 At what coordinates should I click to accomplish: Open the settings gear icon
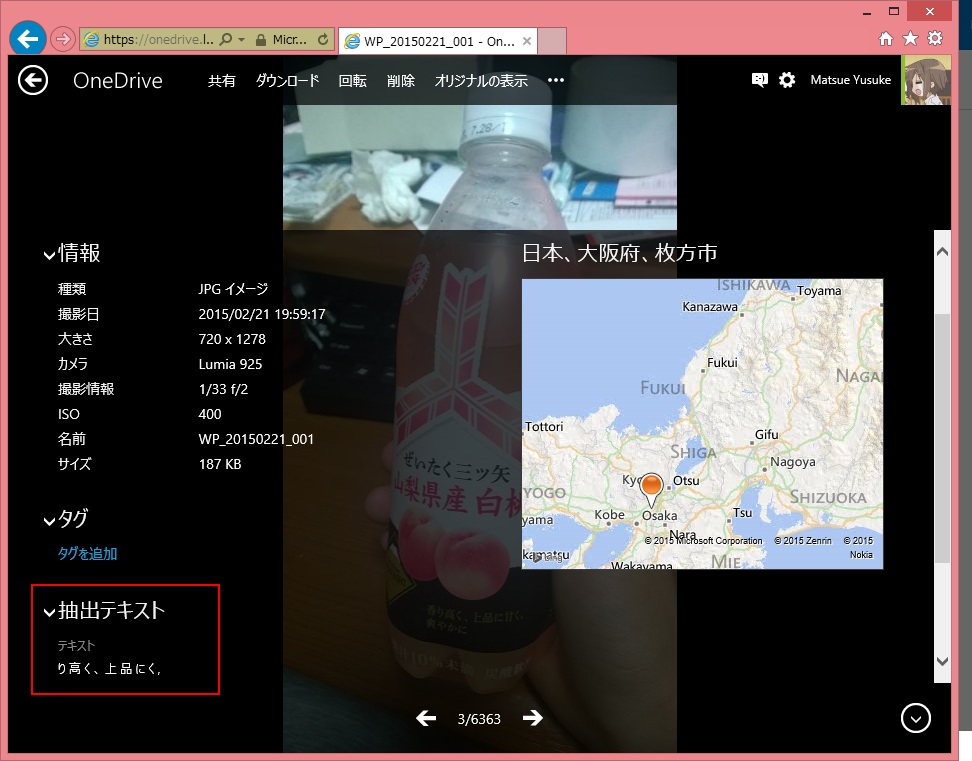coord(787,80)
